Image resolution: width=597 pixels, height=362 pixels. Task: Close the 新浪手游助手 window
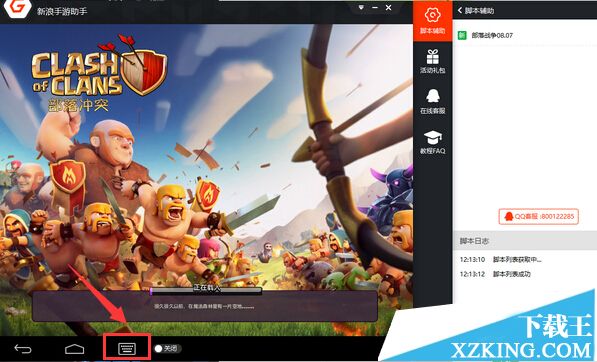point(388,7)
